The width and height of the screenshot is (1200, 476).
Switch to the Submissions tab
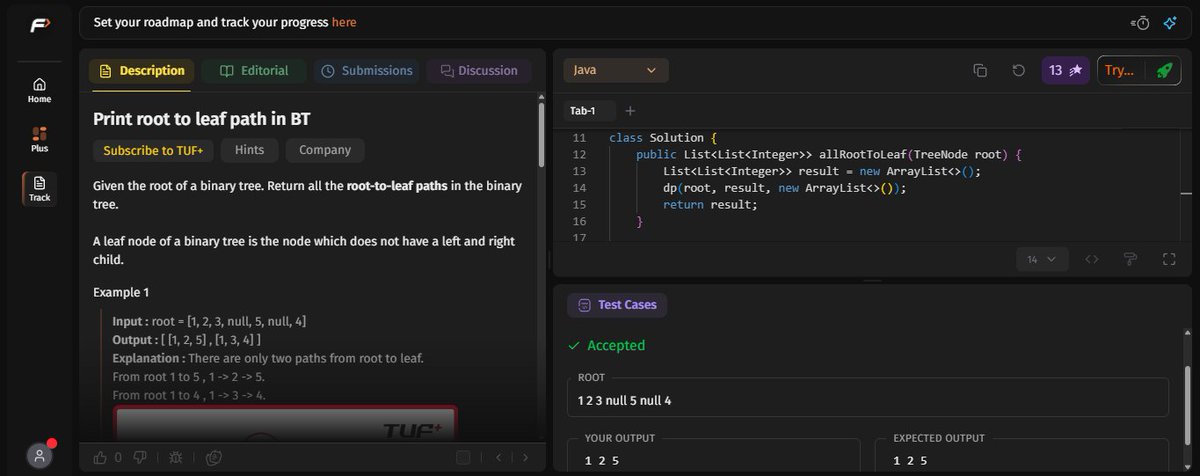tap(367, 71)
